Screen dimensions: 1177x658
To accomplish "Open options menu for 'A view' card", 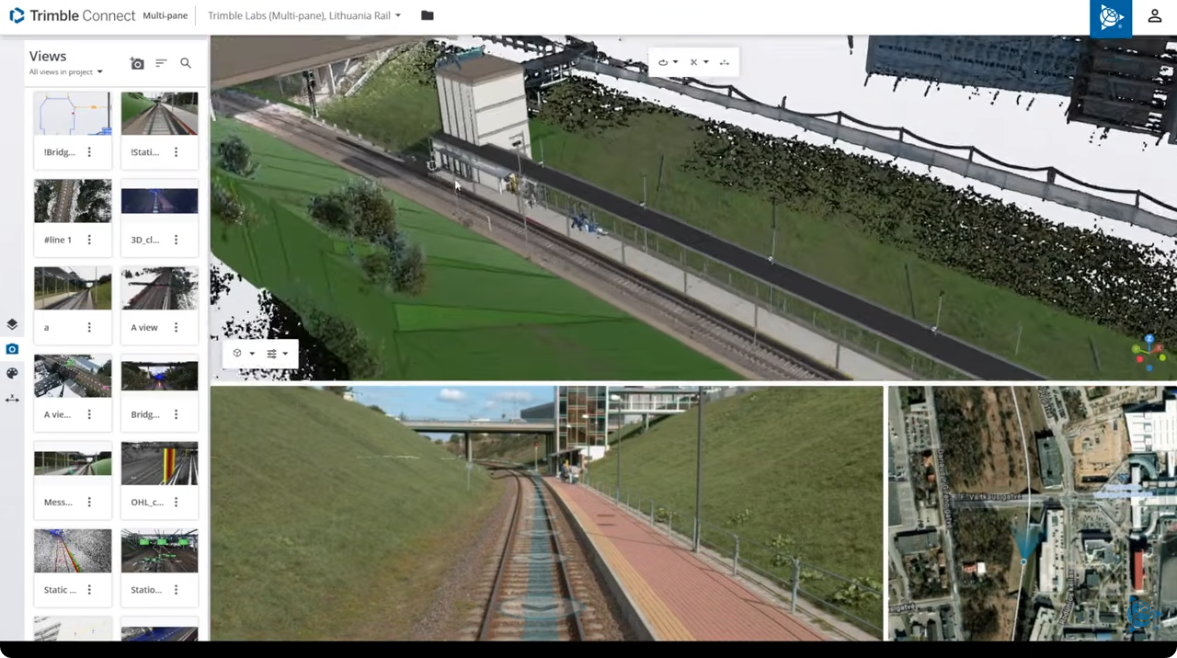I will click(176, 327).
